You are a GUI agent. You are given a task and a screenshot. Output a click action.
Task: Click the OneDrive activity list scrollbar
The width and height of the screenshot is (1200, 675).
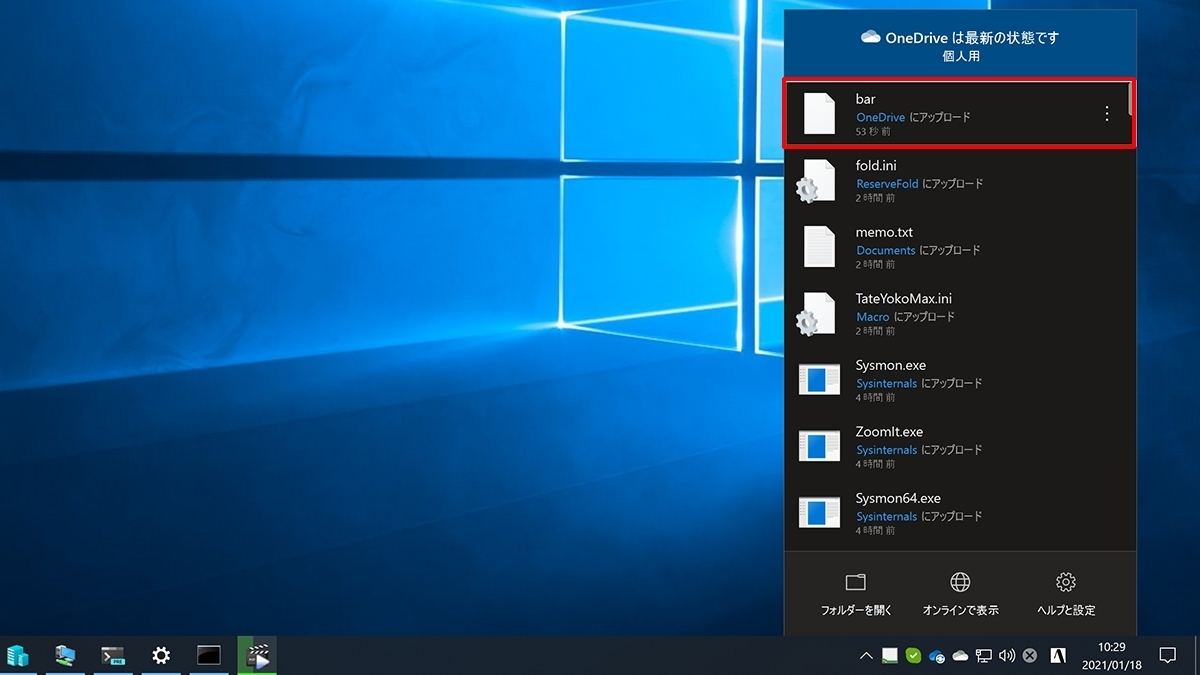(1132, 98)
